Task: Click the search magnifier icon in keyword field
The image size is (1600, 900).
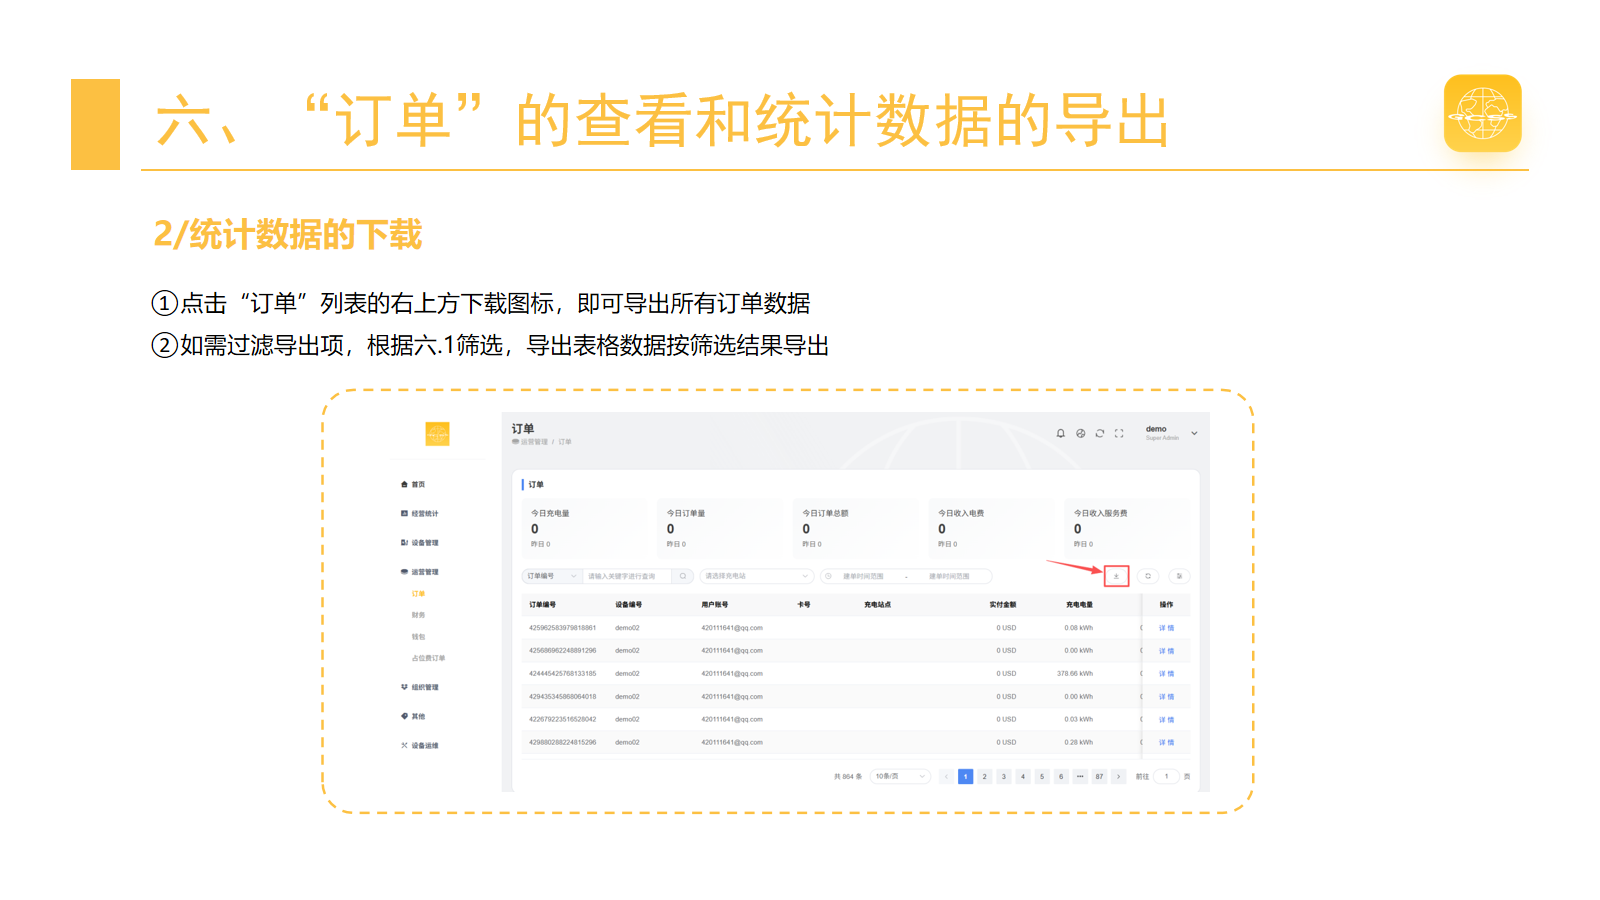Action: tap(683, 576)
